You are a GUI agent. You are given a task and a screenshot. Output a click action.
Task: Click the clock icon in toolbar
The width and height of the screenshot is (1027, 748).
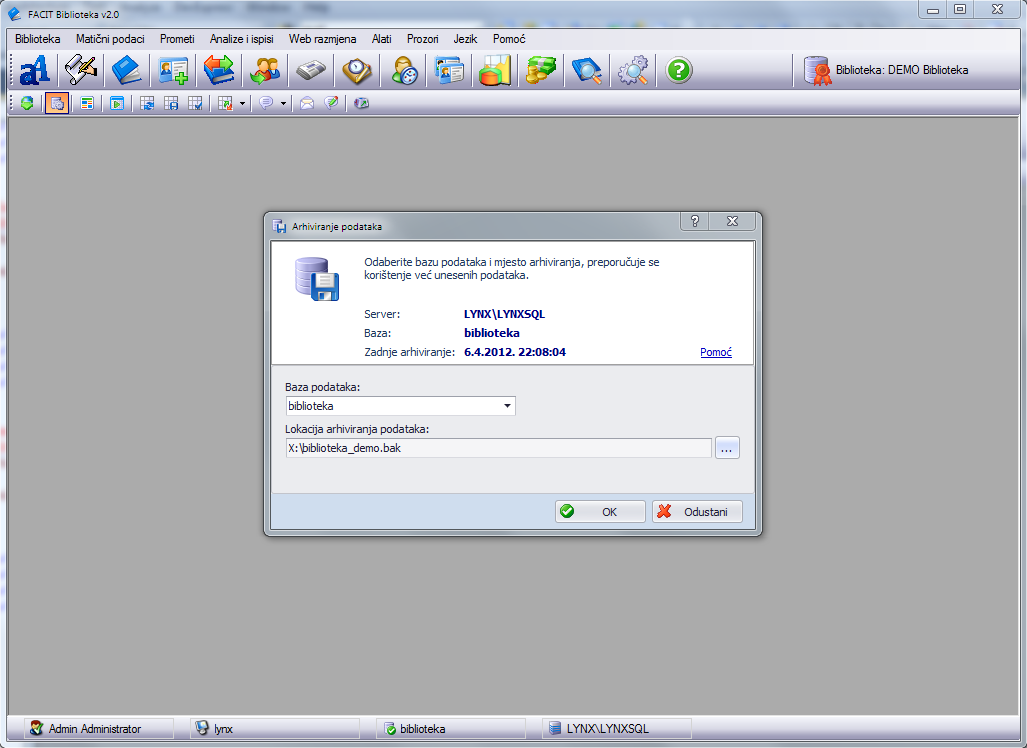pos(357,71)
